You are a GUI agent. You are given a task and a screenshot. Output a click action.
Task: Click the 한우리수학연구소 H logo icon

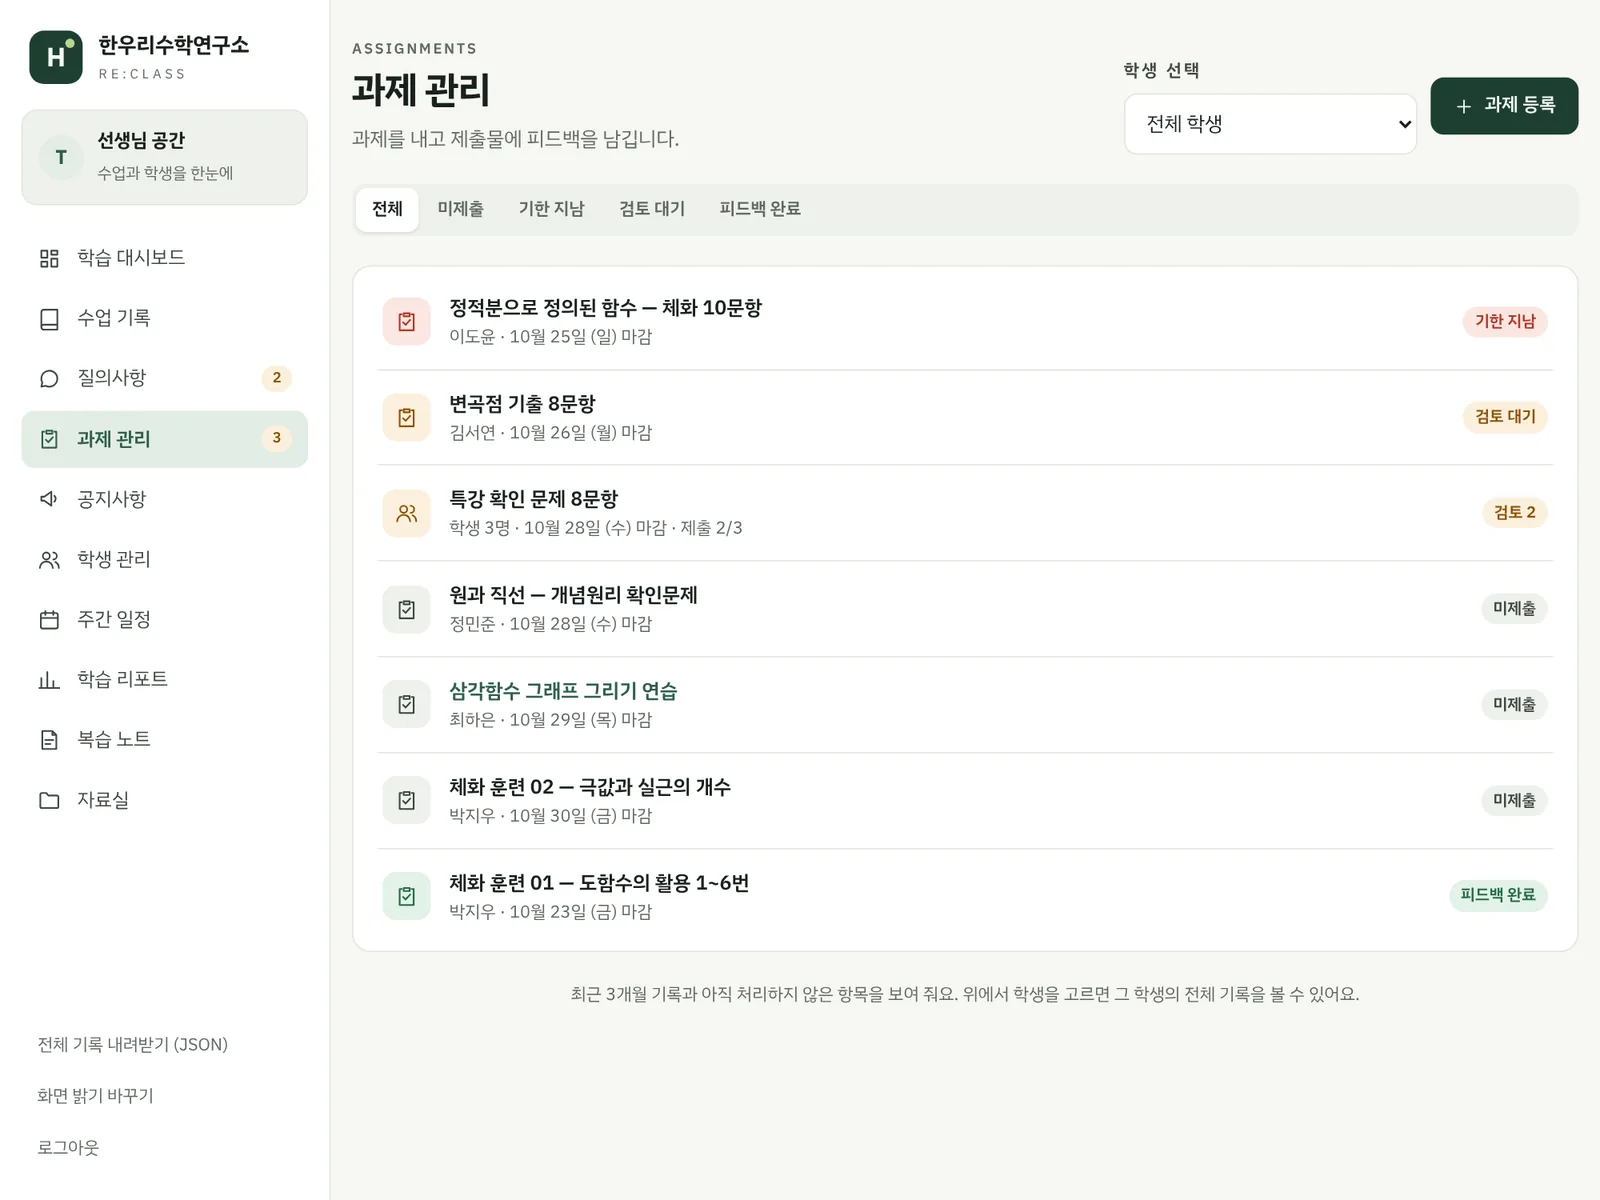[x=56, y=57]
